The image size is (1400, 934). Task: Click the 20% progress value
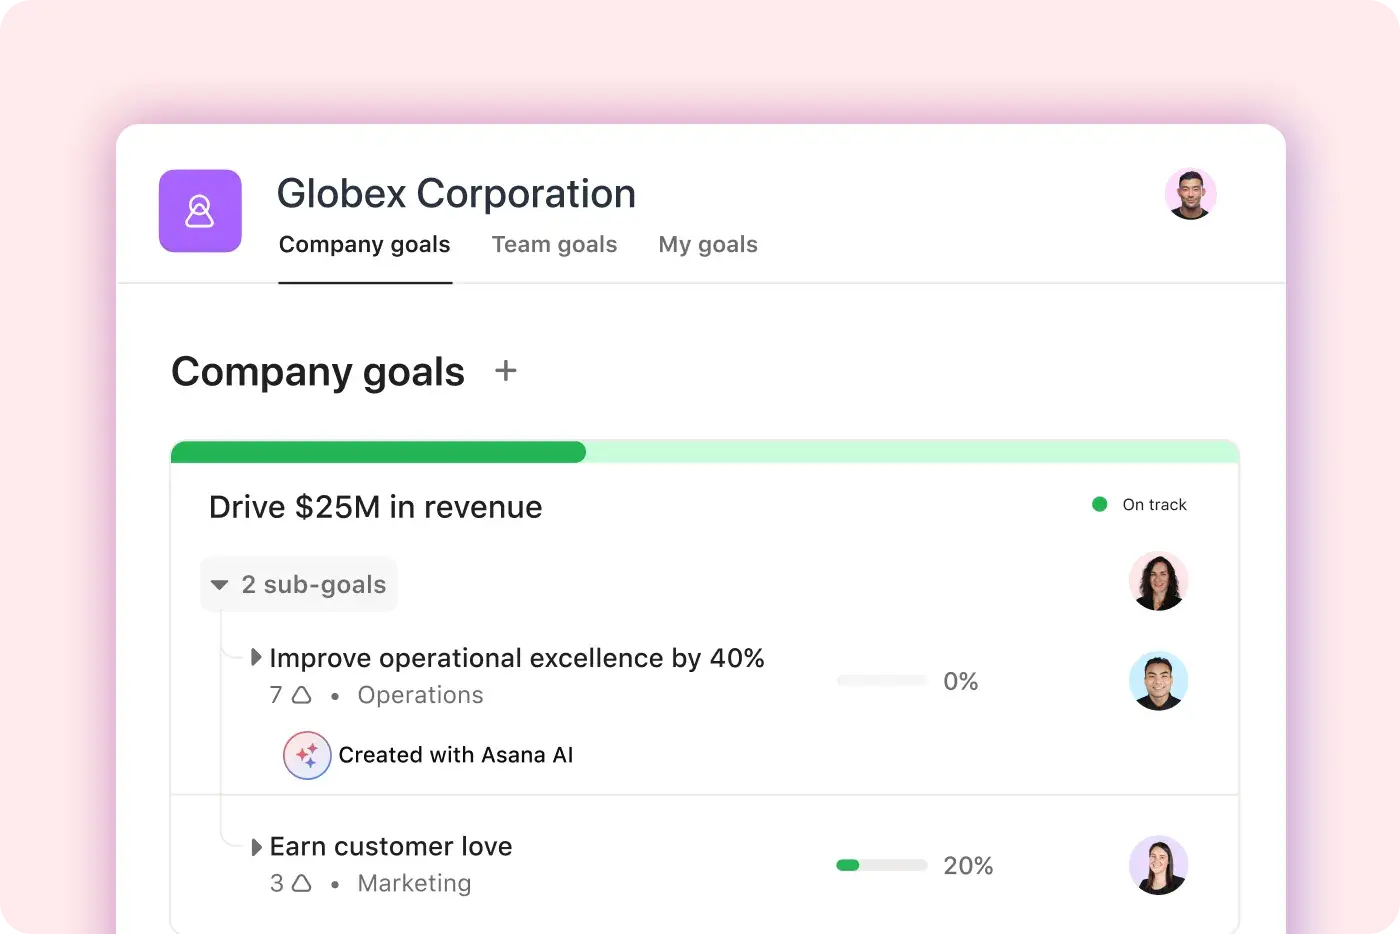tap(968, 865)
